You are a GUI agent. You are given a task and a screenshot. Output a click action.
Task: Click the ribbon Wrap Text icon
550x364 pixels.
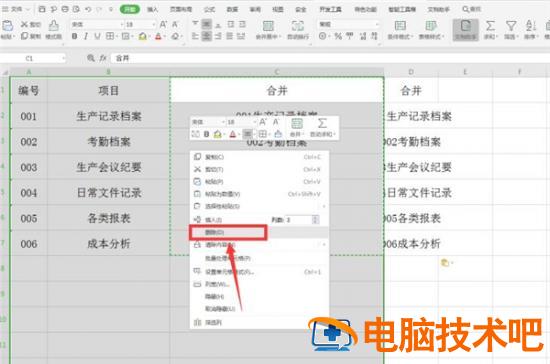pos(298,26)
